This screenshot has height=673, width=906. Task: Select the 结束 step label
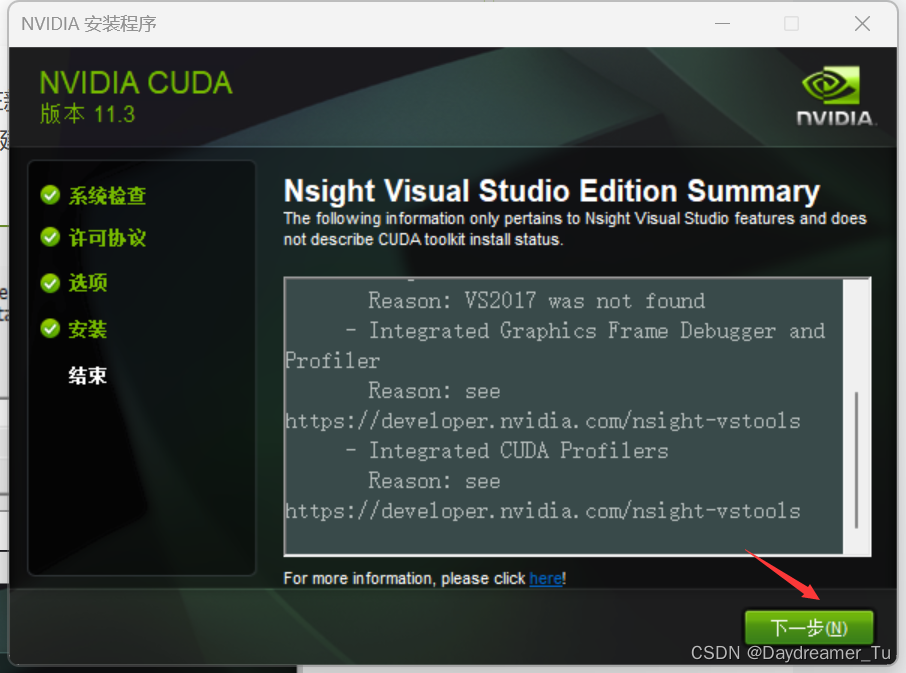coord(88,375)
